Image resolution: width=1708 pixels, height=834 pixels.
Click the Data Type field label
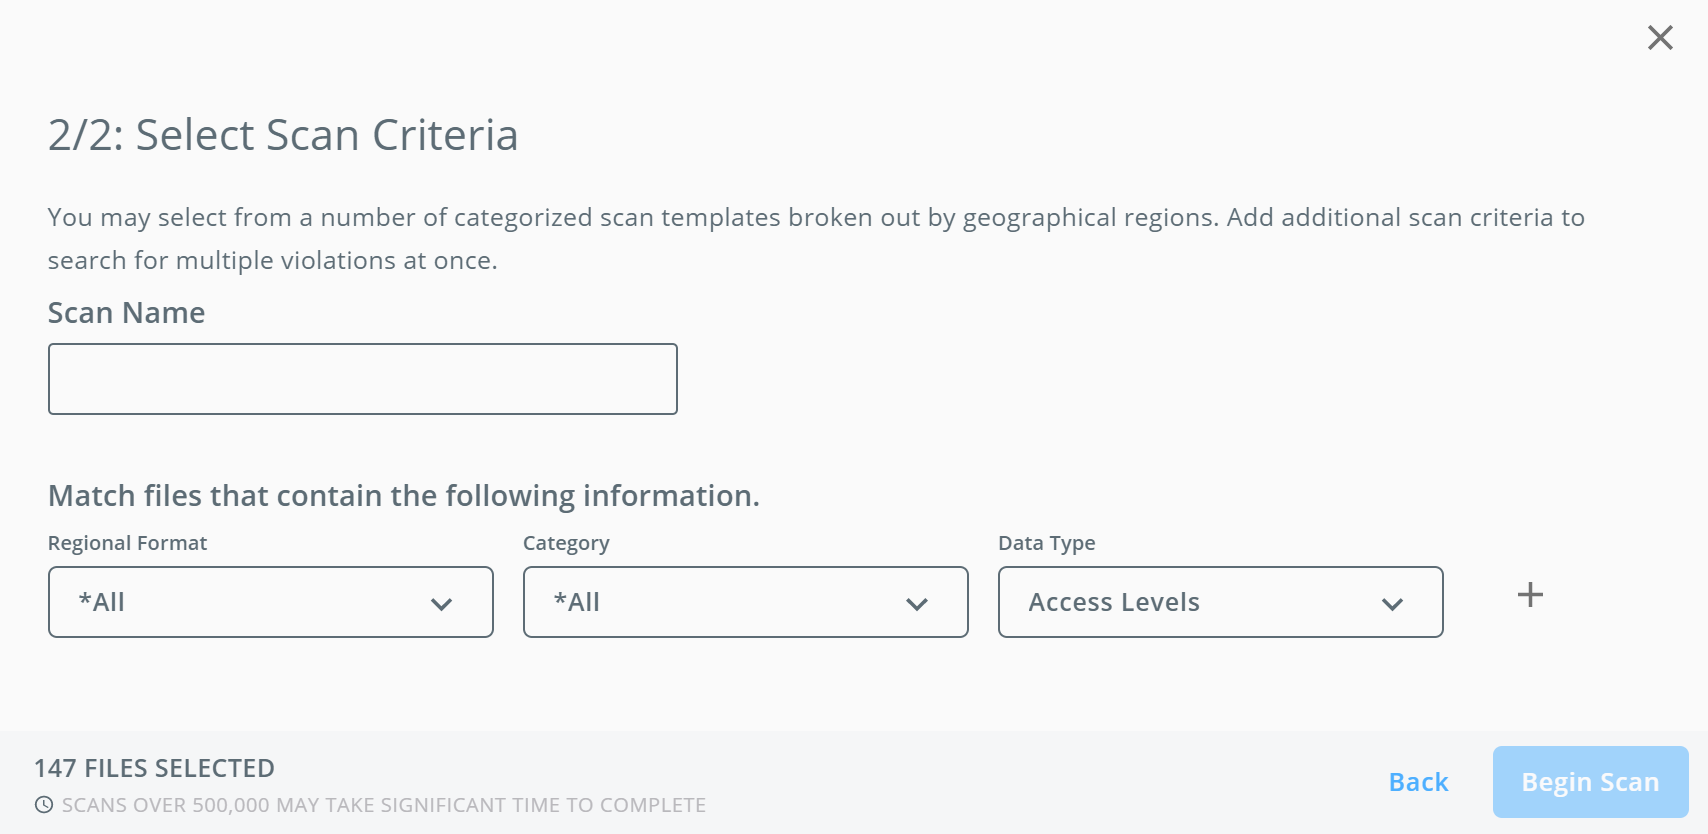click(1047, 543)
